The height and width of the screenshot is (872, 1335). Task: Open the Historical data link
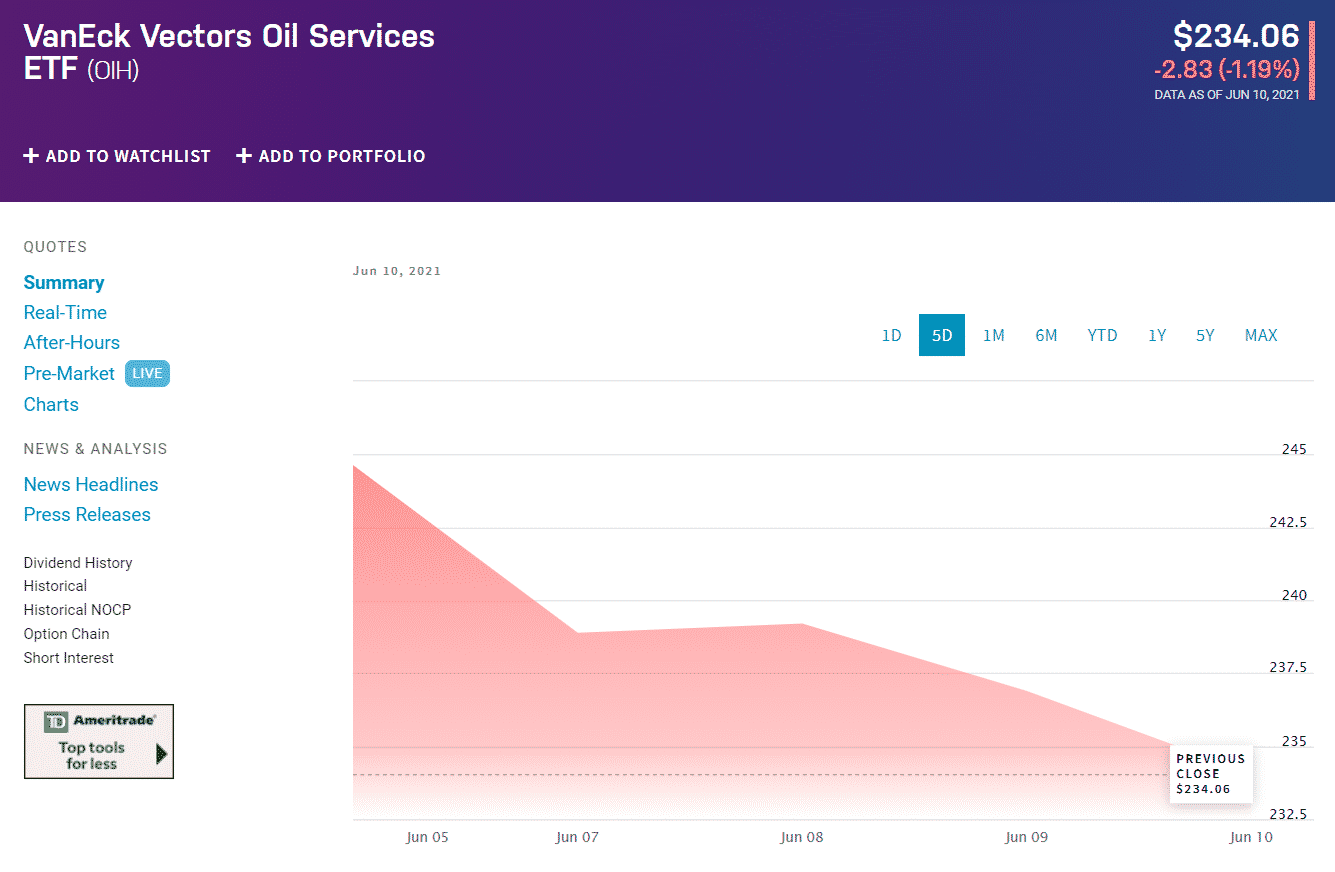coord(55,586)
